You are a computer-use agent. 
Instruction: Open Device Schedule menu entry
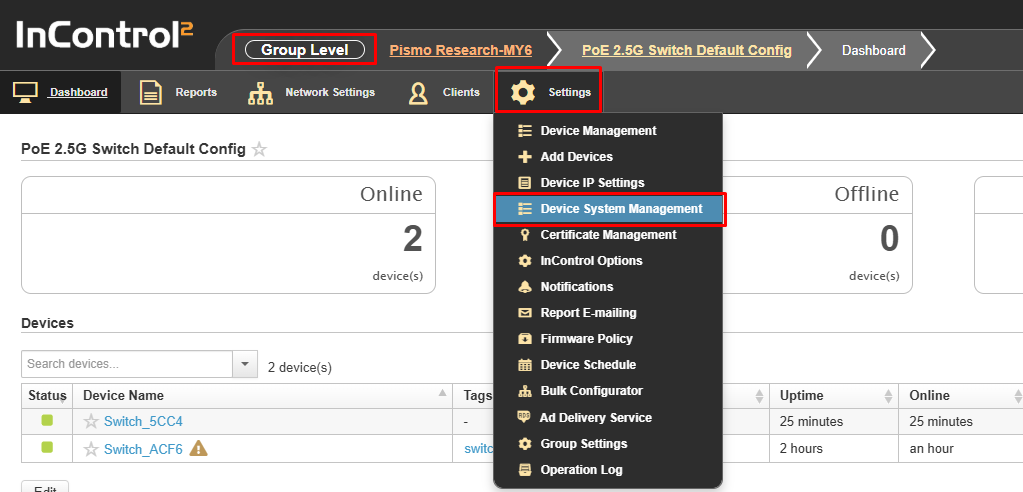pyautogui.click(x=608, y=365)
